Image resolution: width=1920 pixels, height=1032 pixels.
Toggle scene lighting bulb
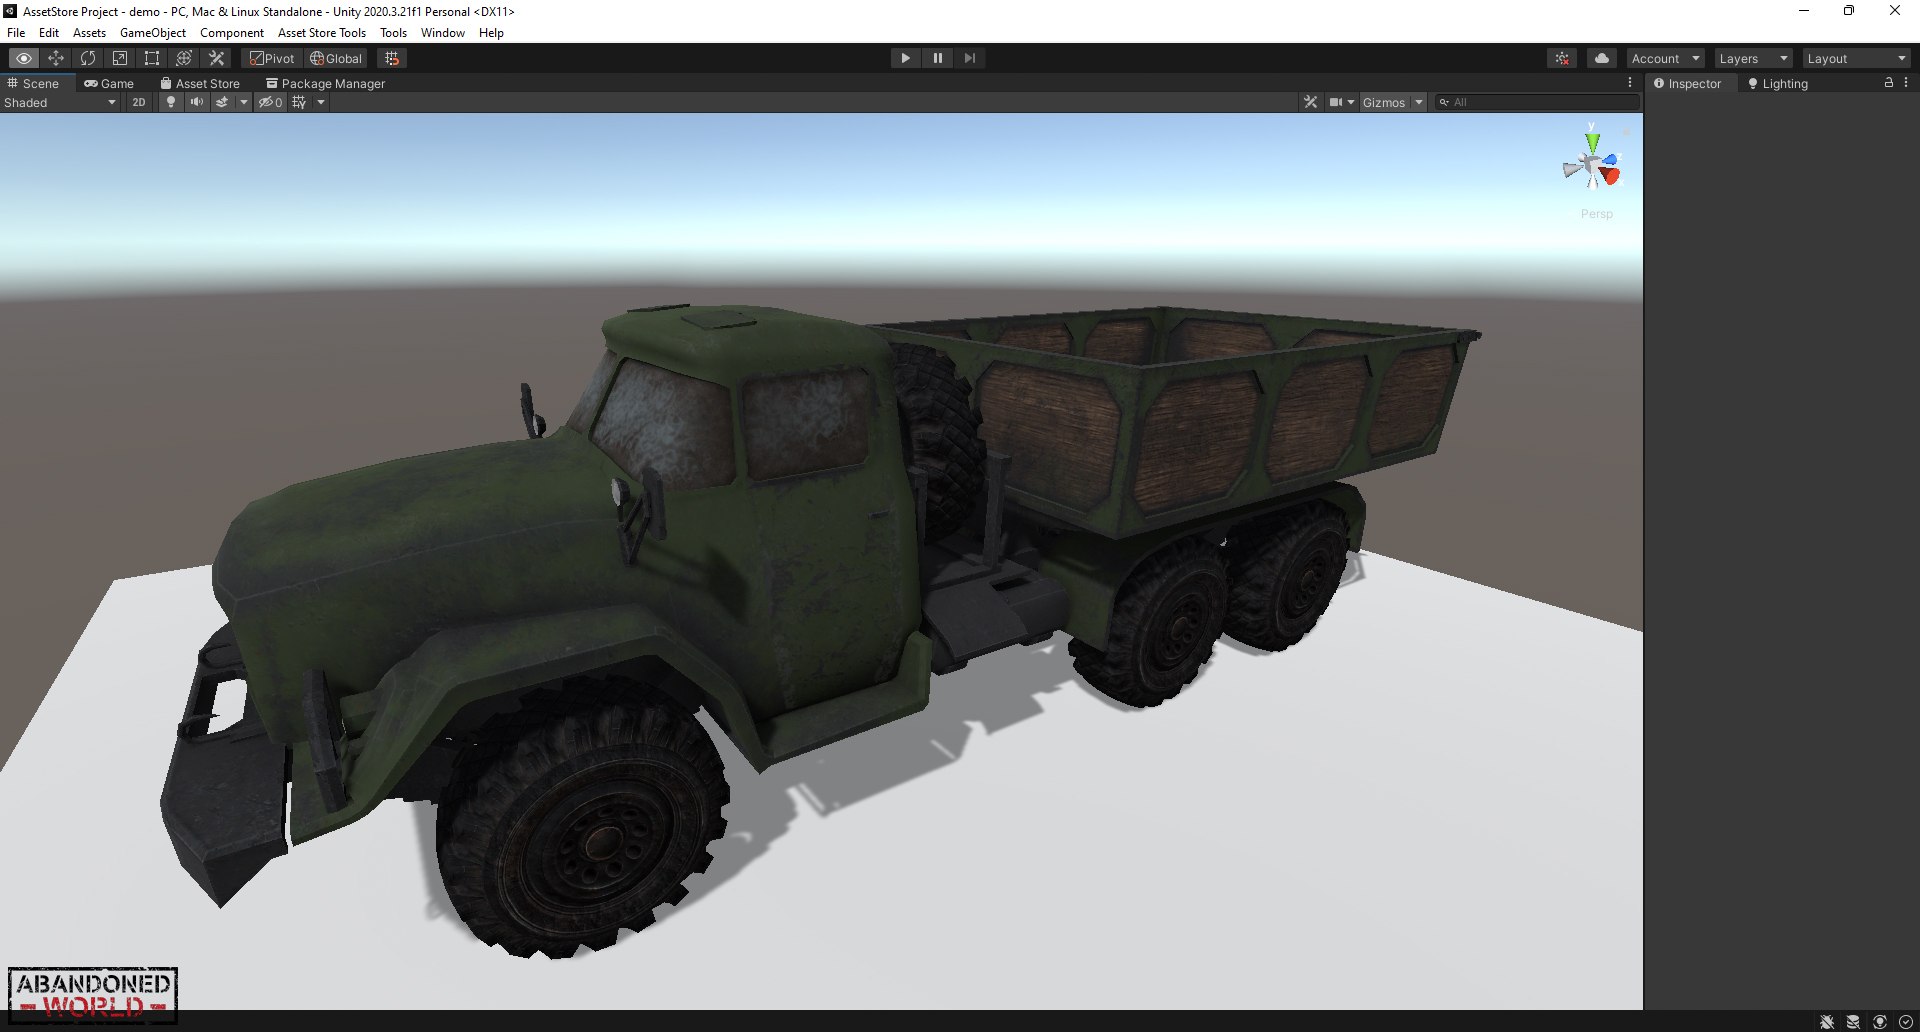pyautogui.click(x=171, y=102)
